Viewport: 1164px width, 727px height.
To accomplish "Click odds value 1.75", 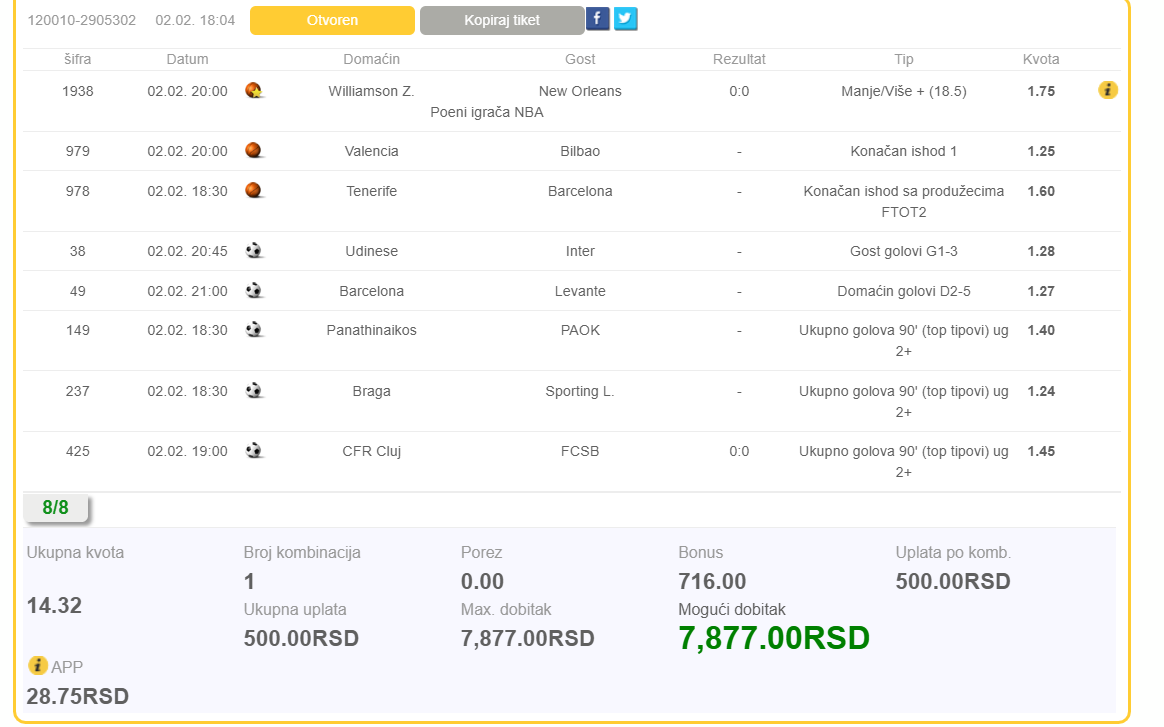I will point(1041,91).
